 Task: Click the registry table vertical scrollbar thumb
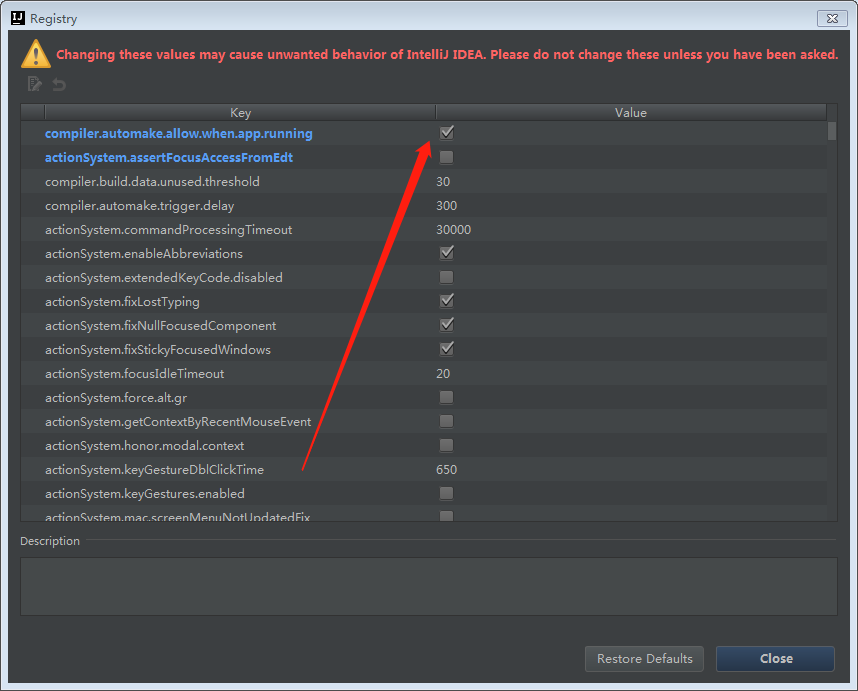click(x=832, y=131)
